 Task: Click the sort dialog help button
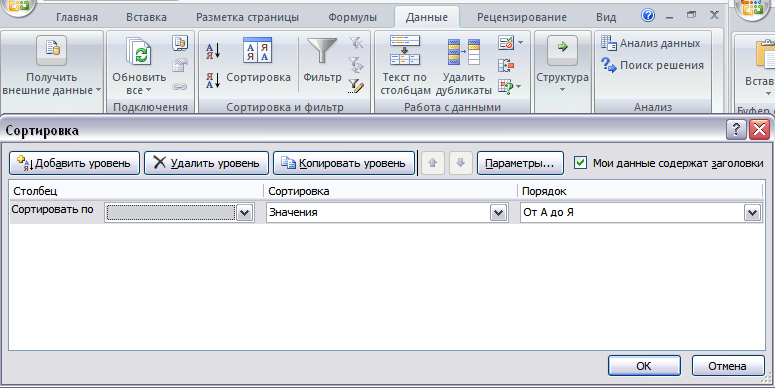(736, 130)
